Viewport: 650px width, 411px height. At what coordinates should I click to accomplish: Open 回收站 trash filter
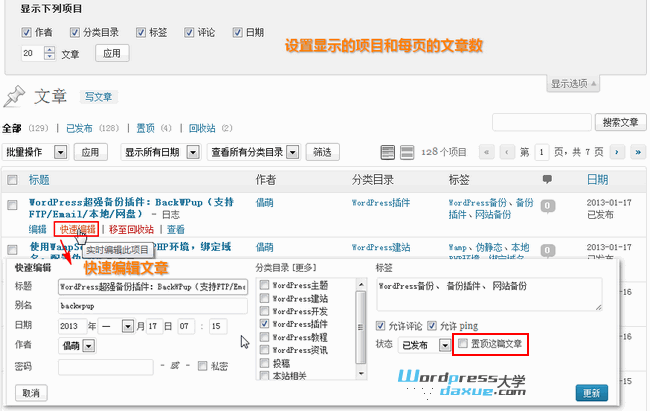[202, 128]
